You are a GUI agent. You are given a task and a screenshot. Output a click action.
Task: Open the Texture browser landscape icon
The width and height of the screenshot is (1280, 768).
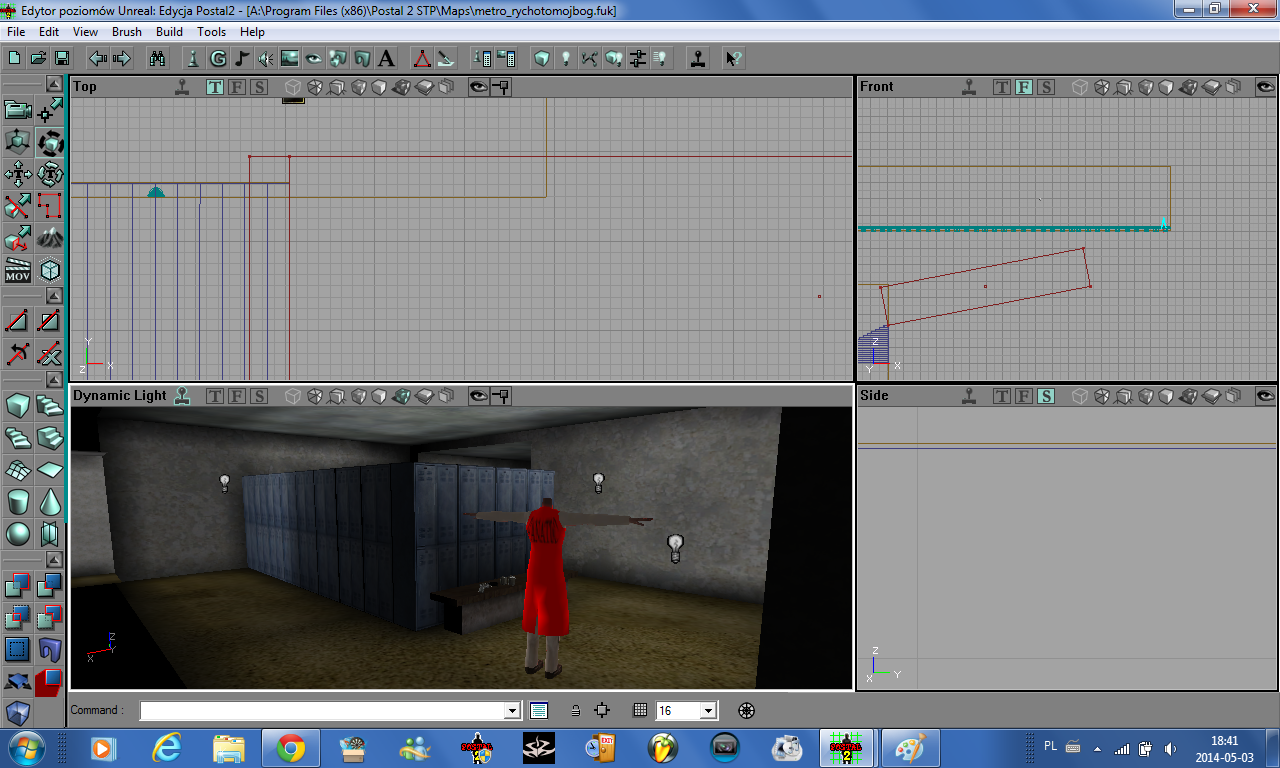pyautogui.click(x=290, y=58)
